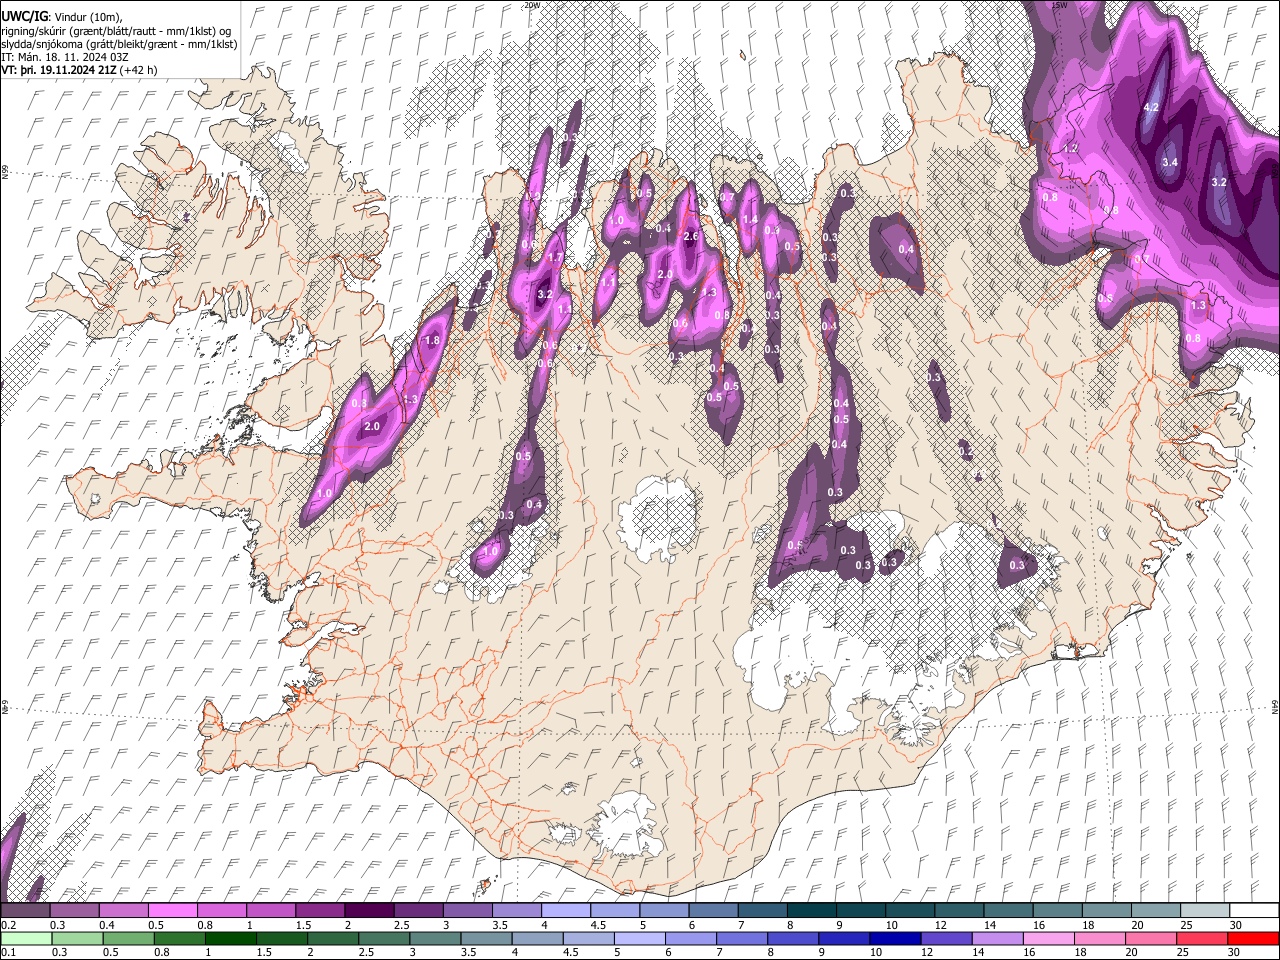Click the 0.2–0.3 dusky purple swatch in snow scale
This screenshot has height=960, width=1280.
[x=24, y=911]
